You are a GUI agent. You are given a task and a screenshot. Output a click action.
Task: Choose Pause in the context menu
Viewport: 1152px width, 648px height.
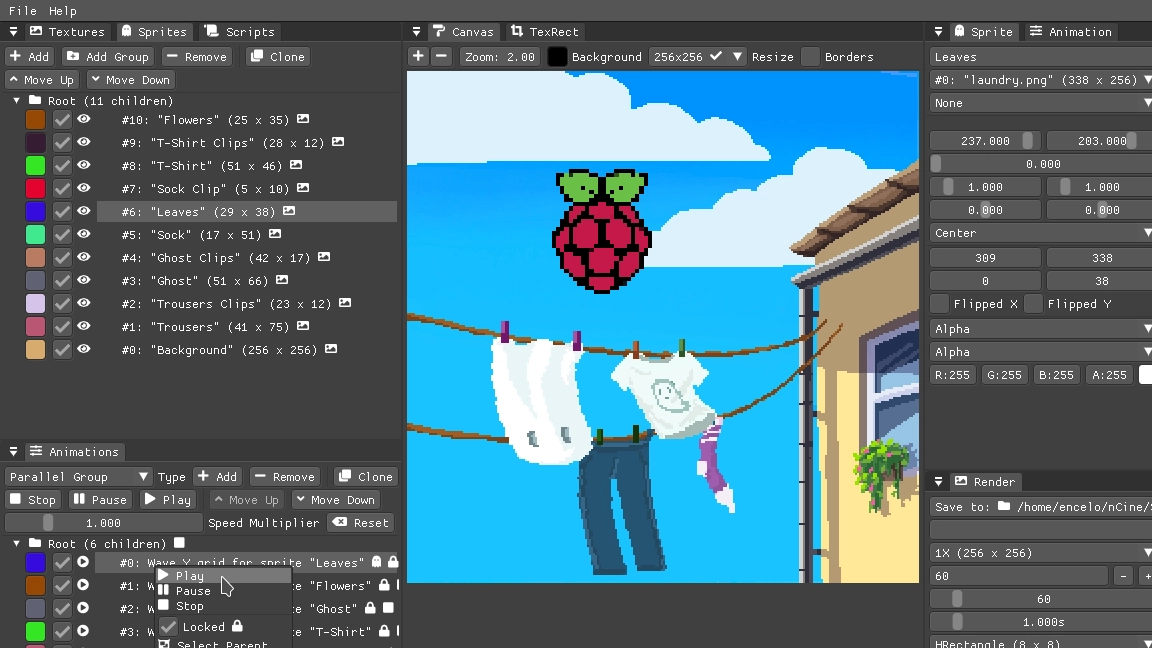[x=223, y=591]
